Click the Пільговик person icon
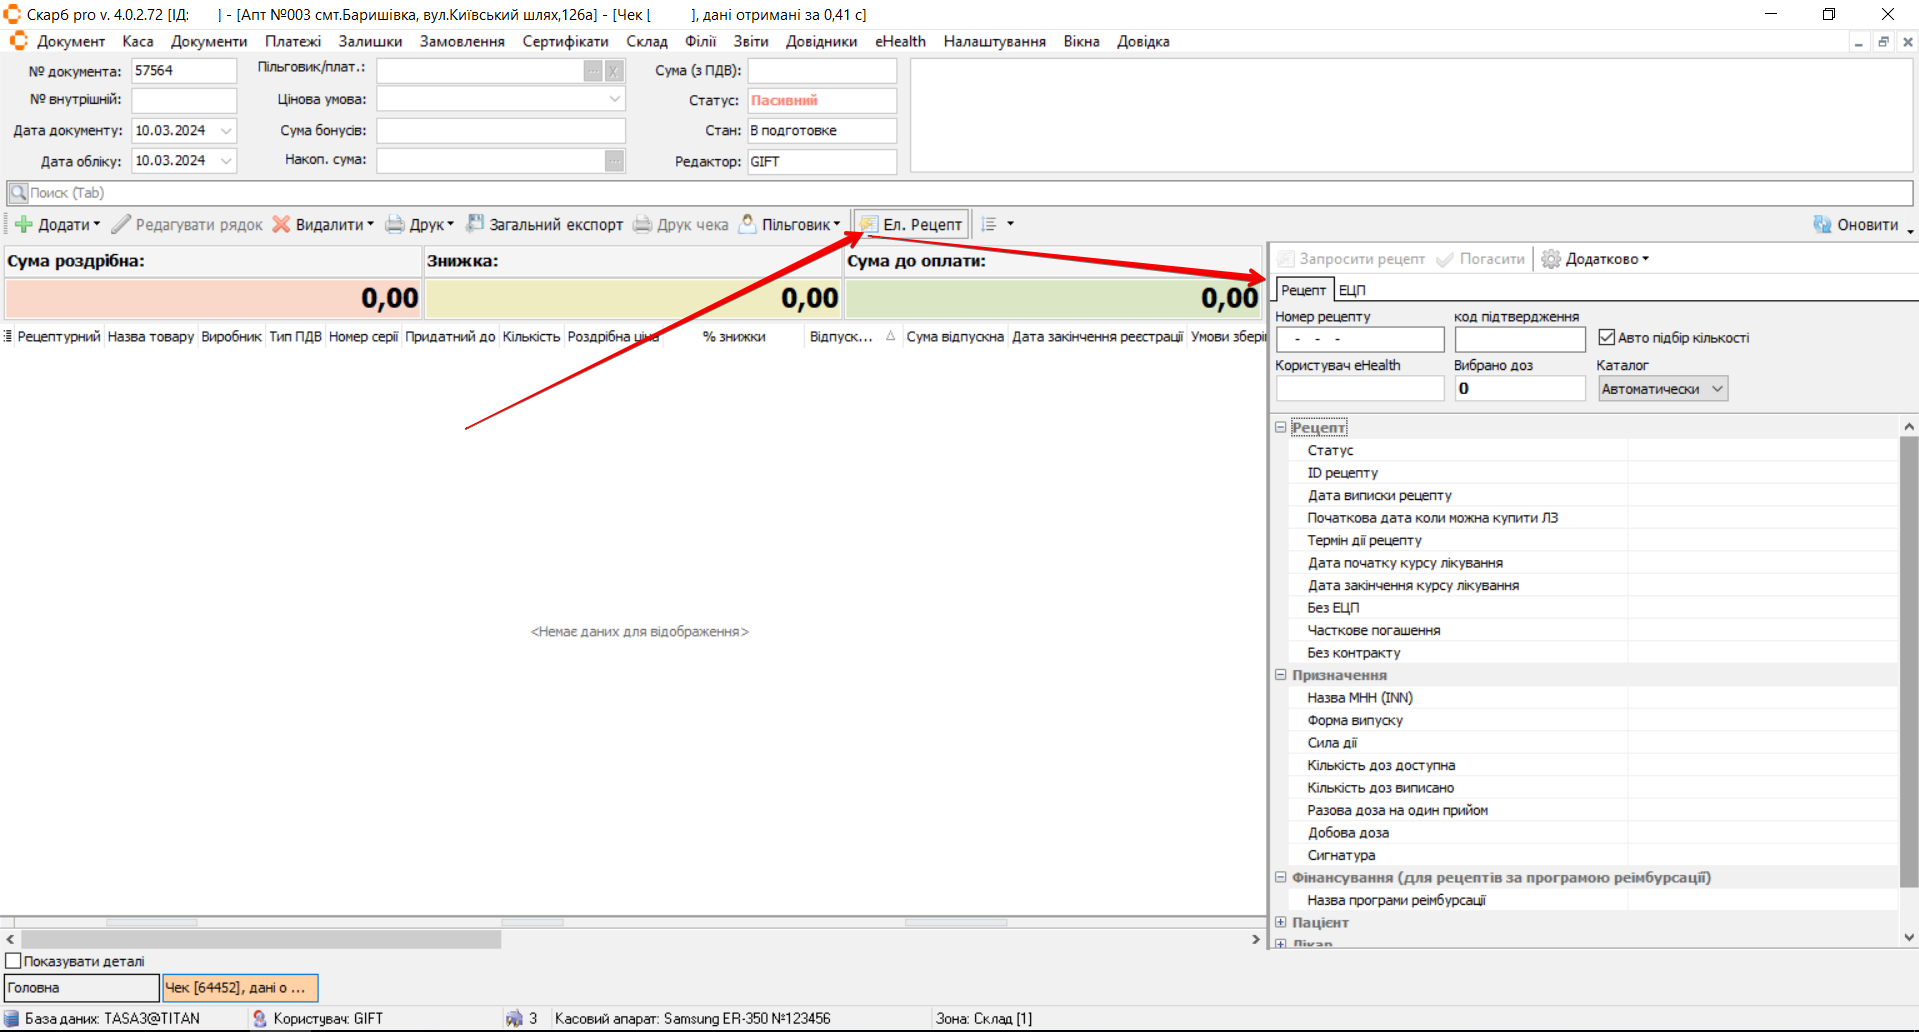 point(747,224)
